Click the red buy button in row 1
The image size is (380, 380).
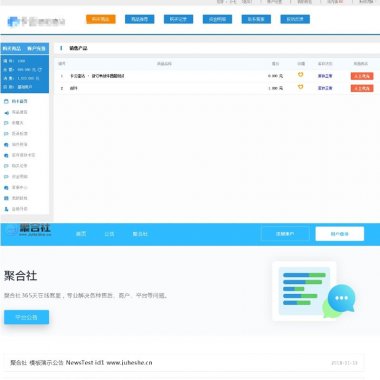(x=362, y=76)
